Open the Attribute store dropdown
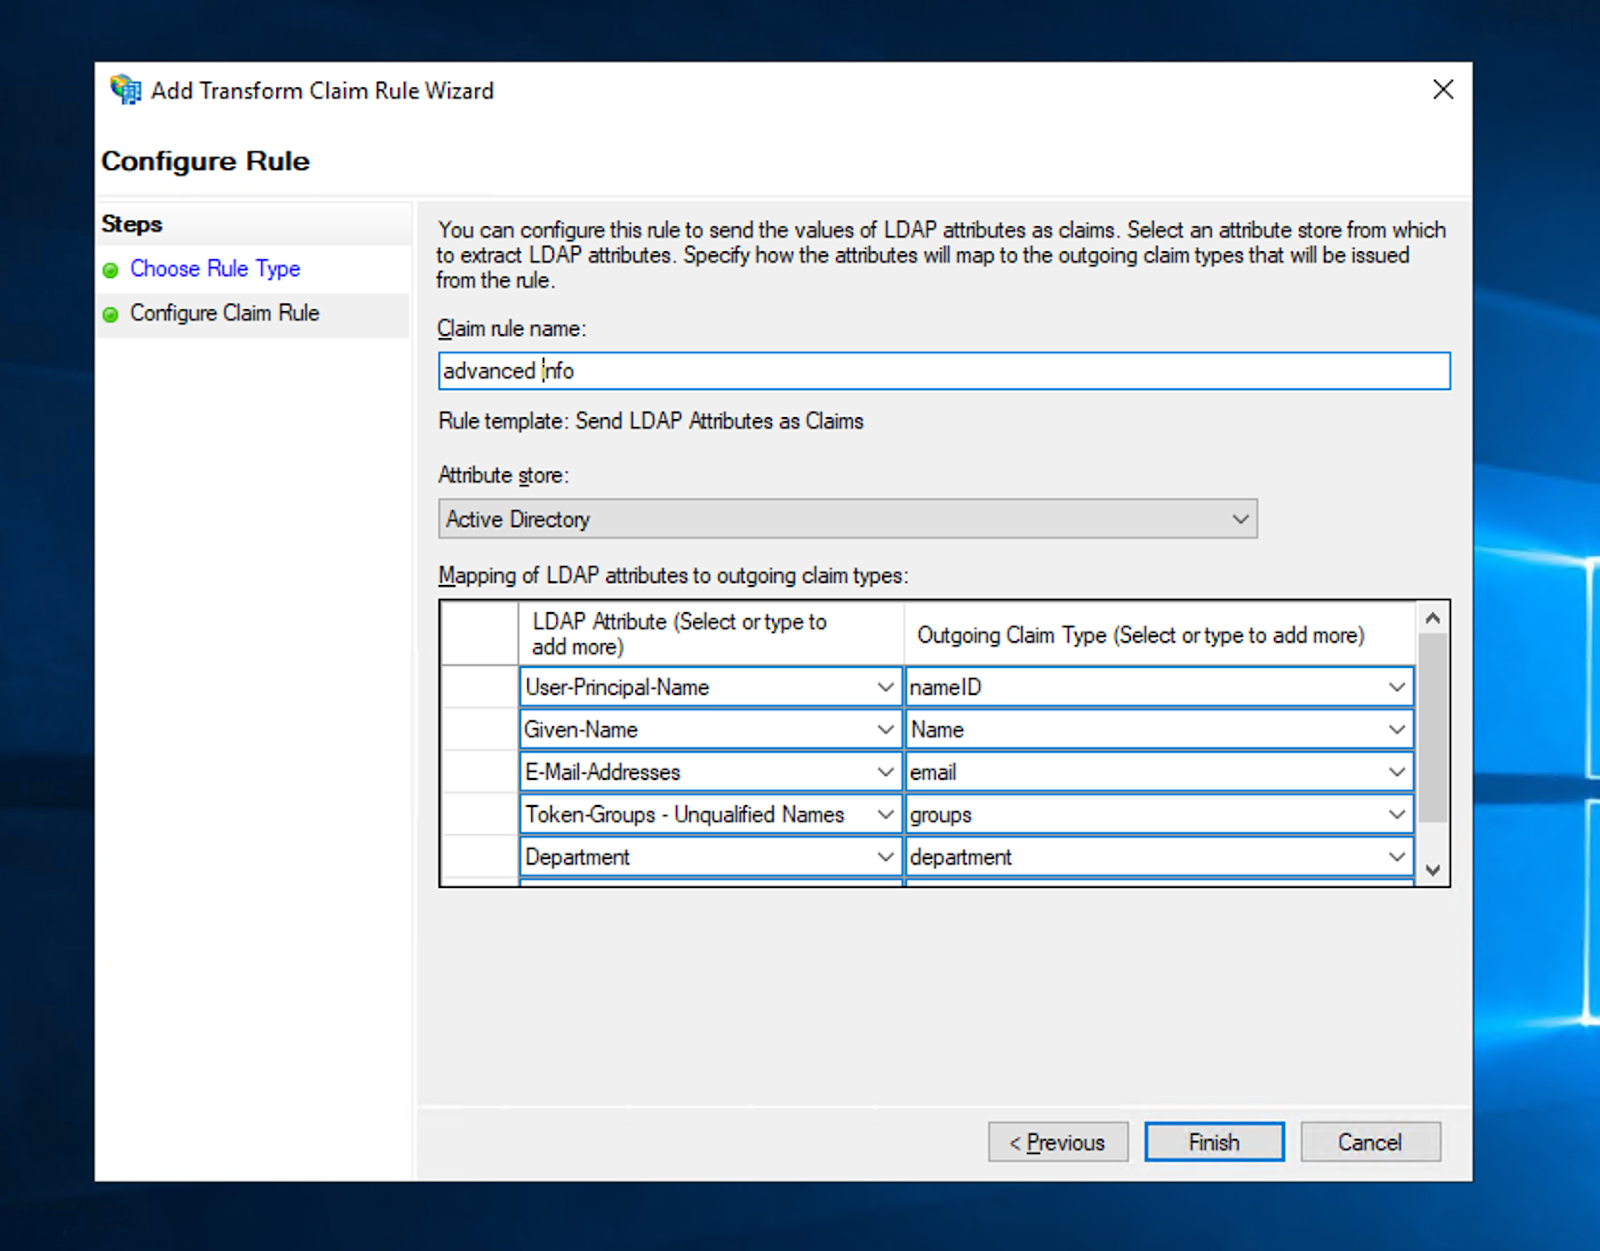Viewport: 1600px width, 1251px height. [848, 519]
